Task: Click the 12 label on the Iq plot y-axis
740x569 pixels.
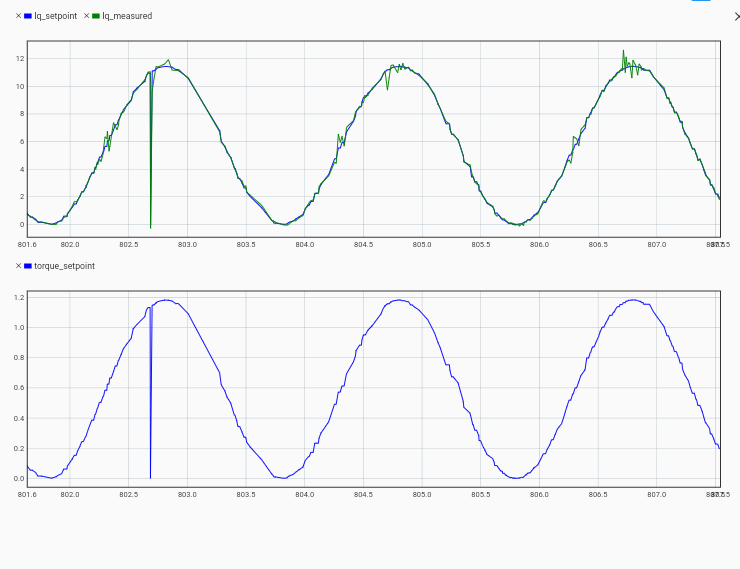Action: tap(19, 58)
